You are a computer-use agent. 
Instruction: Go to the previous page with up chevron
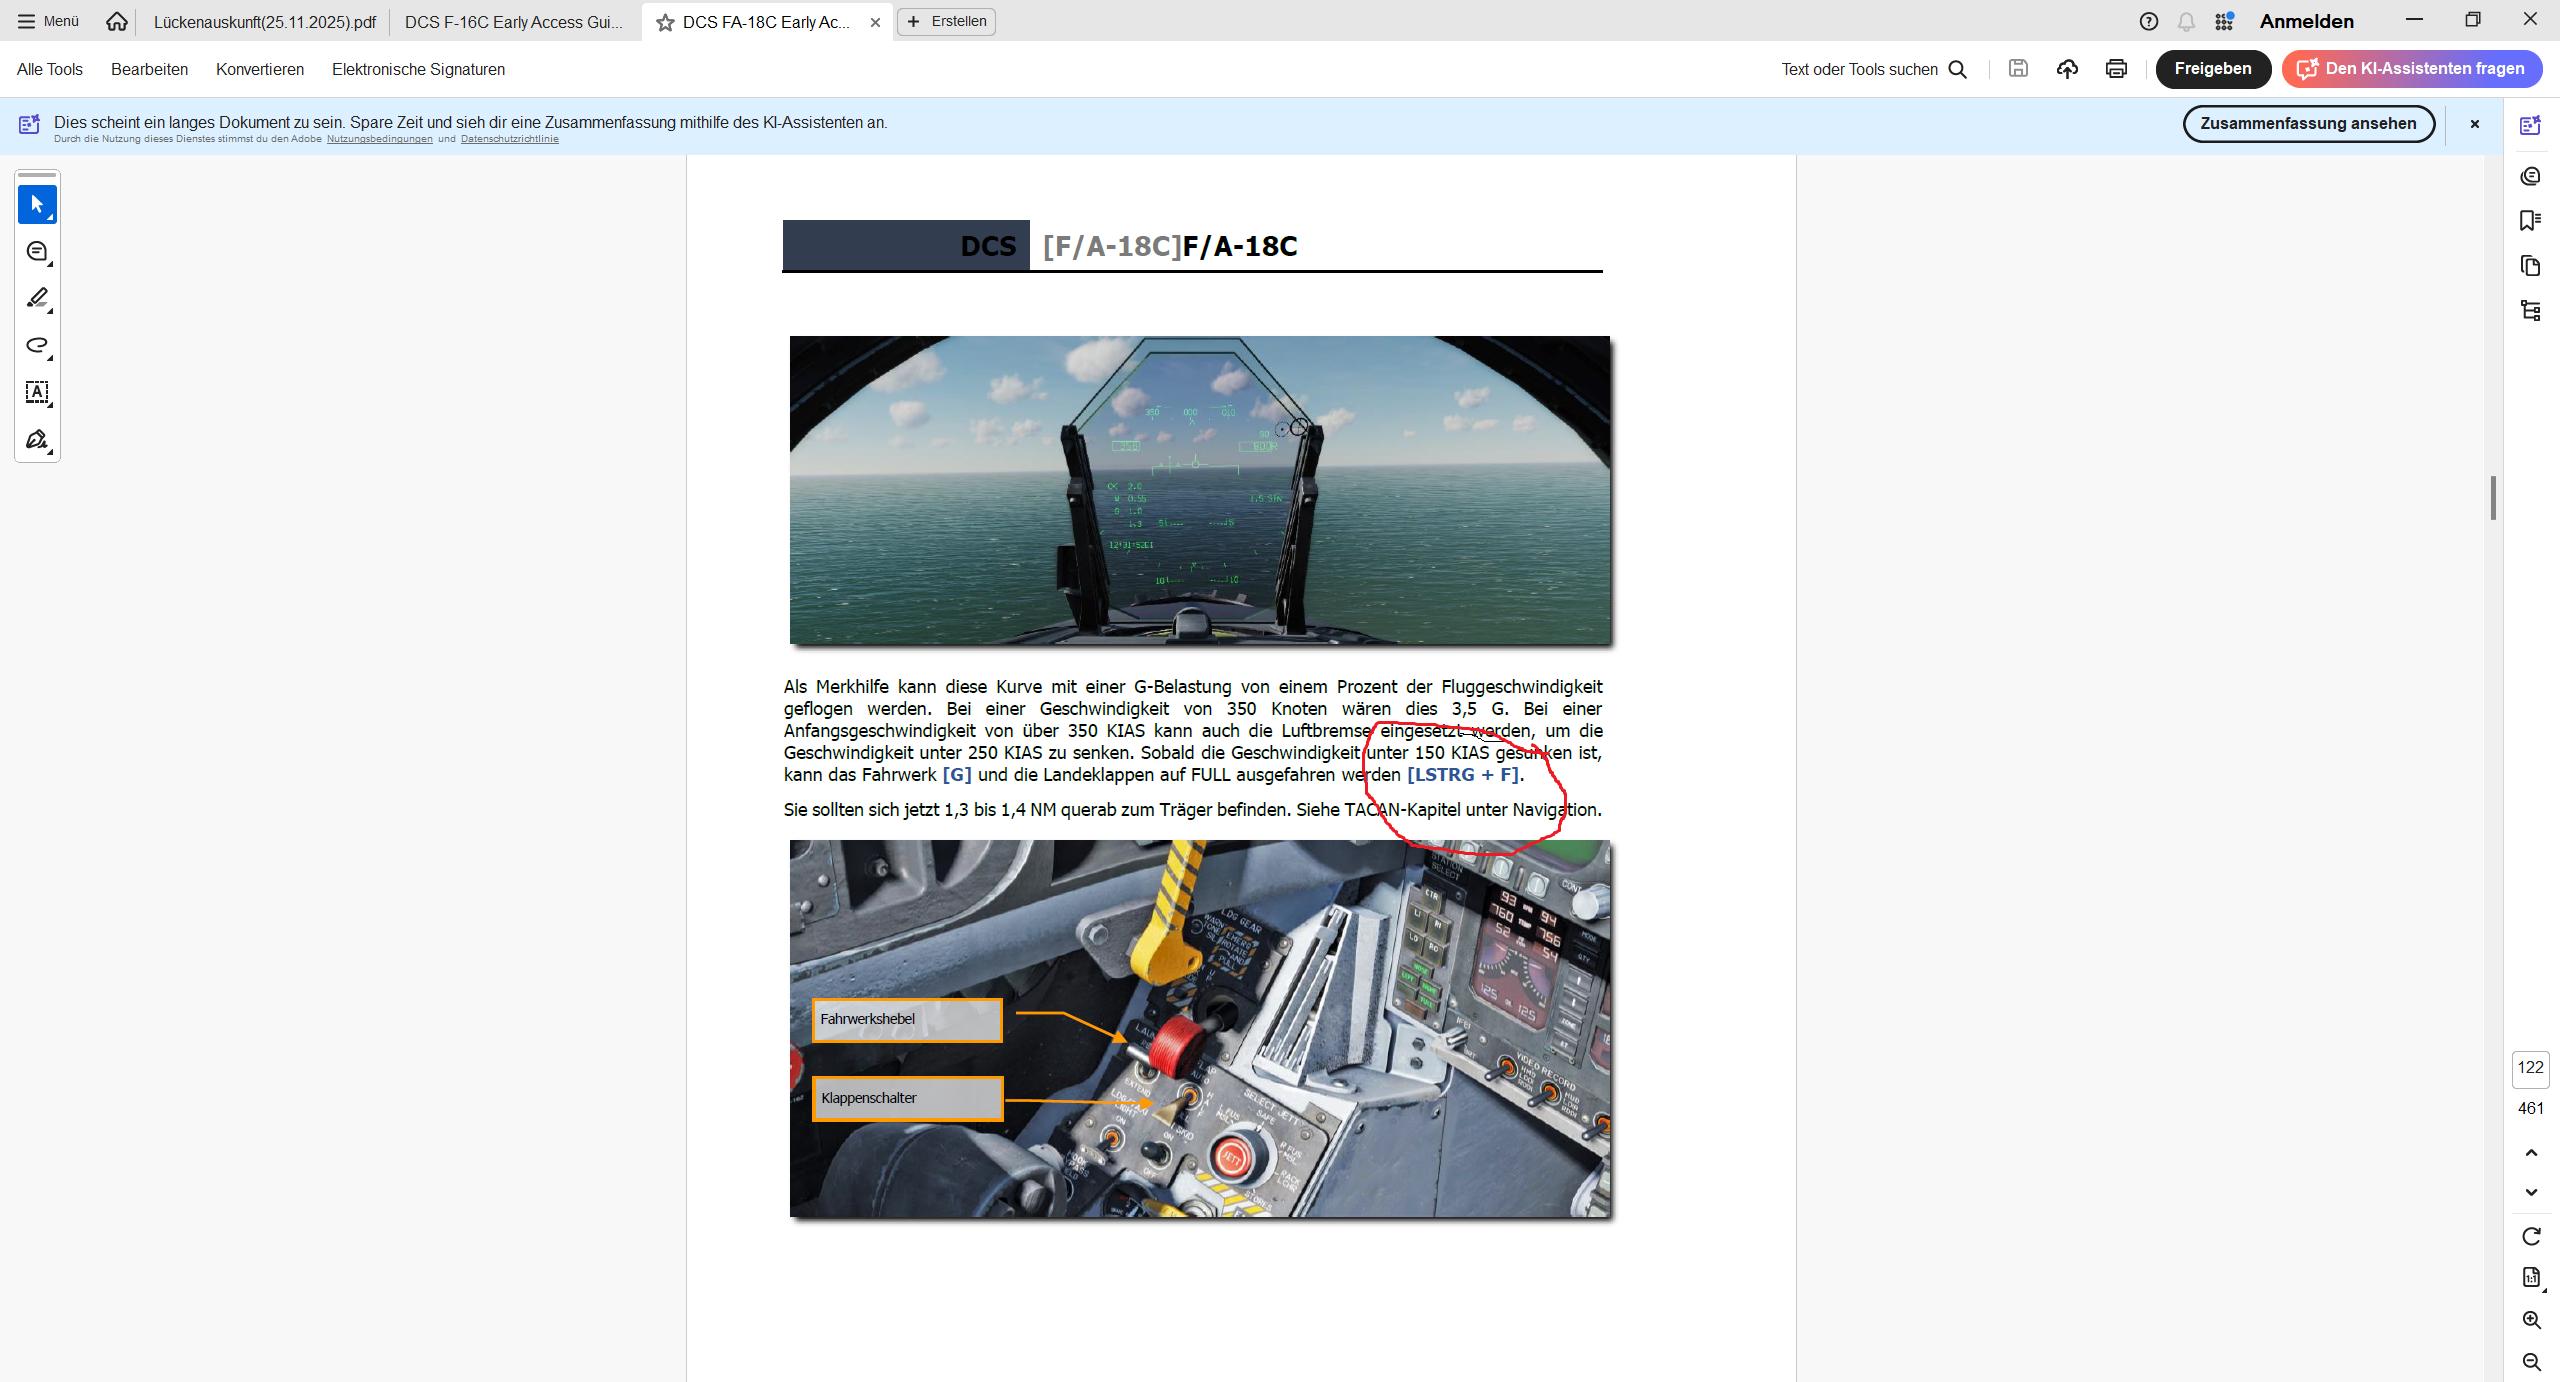(2531, 1153)
